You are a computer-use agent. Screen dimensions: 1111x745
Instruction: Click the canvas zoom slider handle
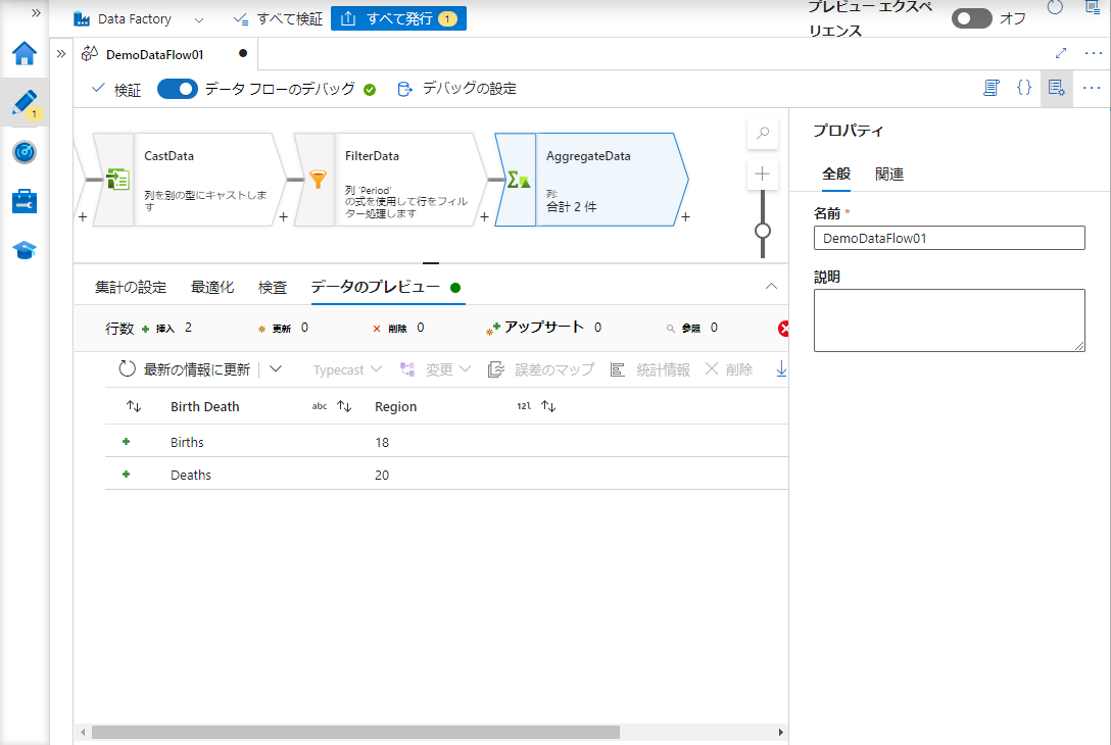pyautogui.click(x=763, y=230)
